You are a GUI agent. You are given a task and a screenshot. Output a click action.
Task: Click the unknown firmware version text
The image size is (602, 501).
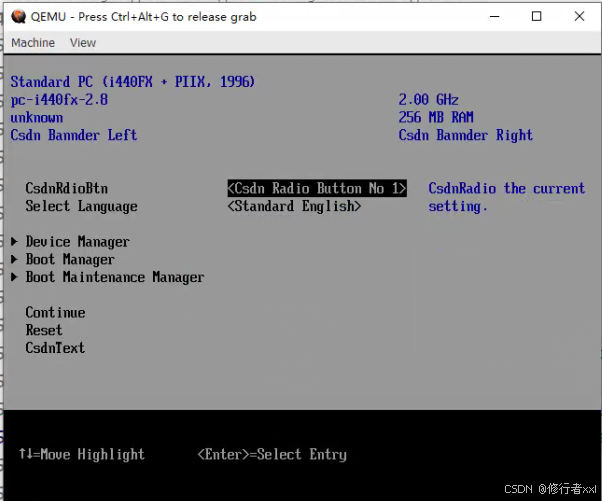pos(37,117)
